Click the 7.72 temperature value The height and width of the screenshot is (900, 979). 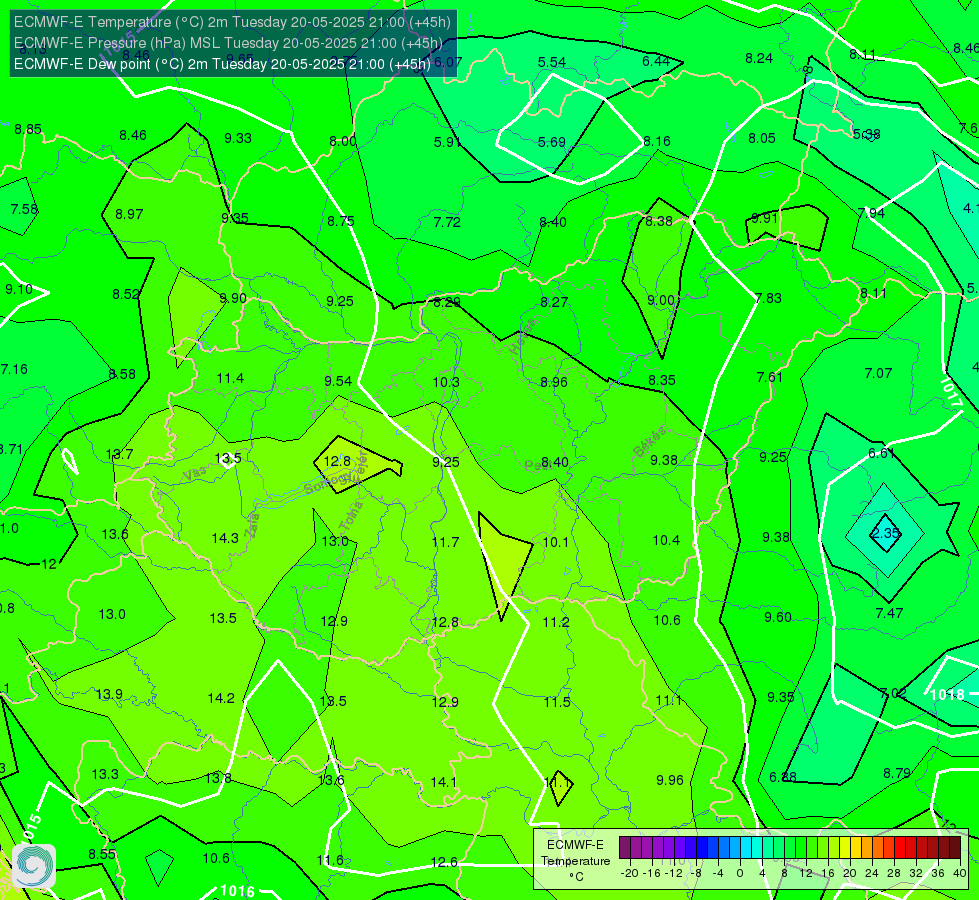(x=447, y=222)
